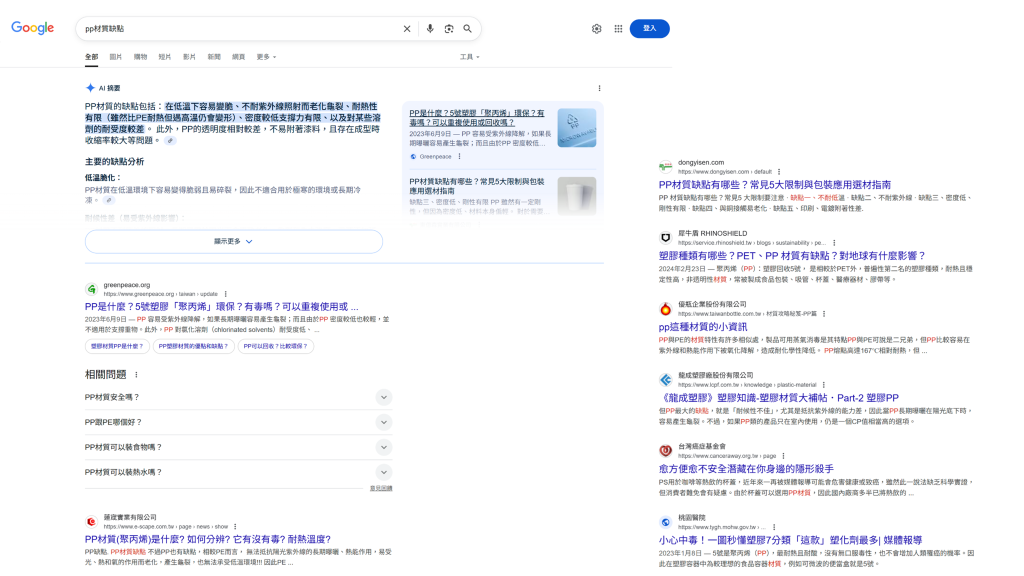The image size is (1024, 576).
Task: Click 顯示更多 to expand AI summary
Action: [233, 241]
